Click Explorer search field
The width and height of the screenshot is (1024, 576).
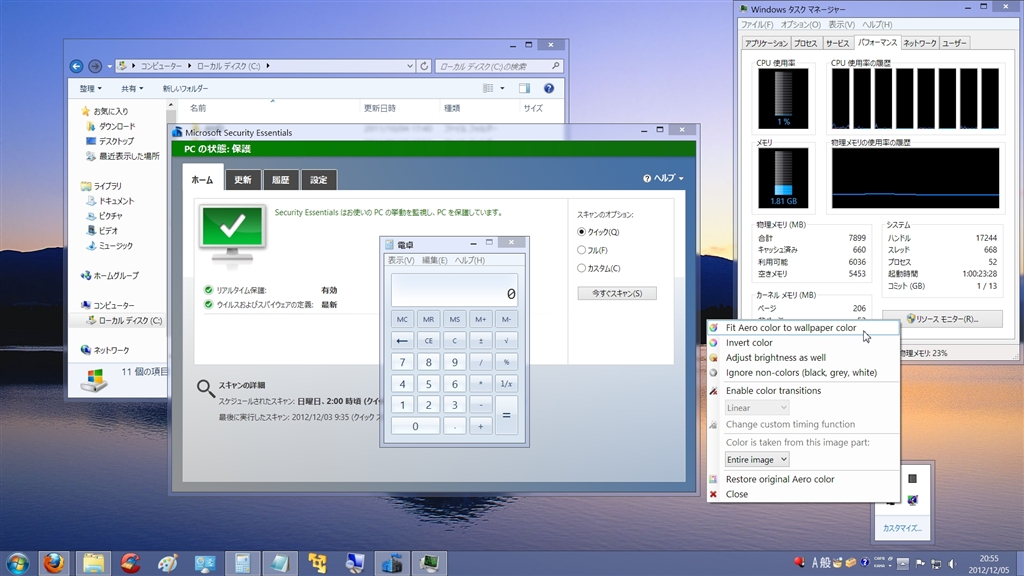499,66
